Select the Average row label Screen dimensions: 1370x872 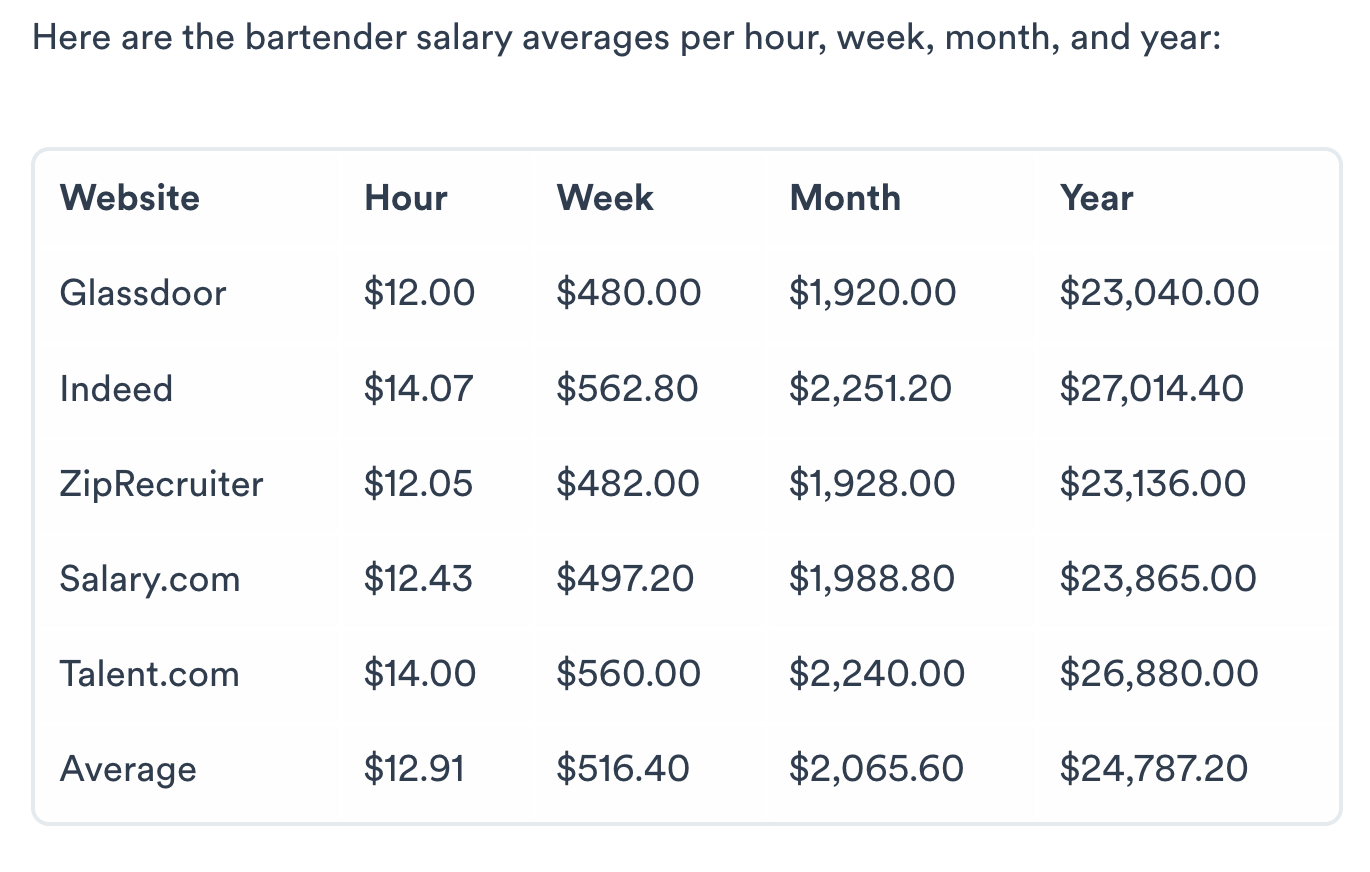tap(128, 770)
